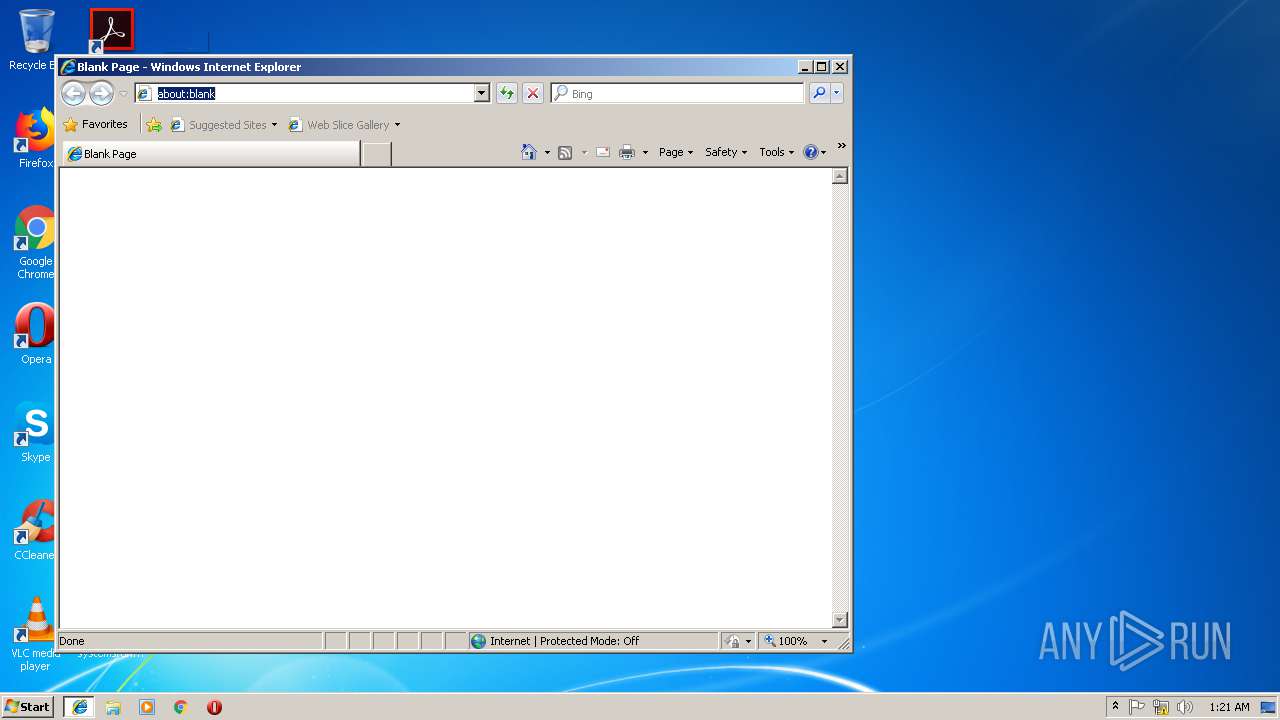Click the Bing search box
This screenshot has width=1280, height=720.
tap(677, 93)
